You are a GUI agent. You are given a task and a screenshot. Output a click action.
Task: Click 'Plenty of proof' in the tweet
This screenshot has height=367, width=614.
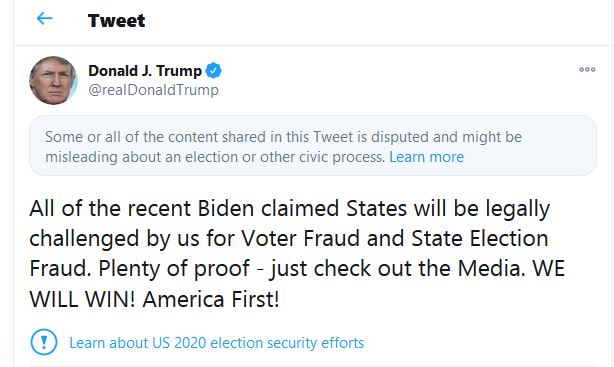tap(174, 269)
